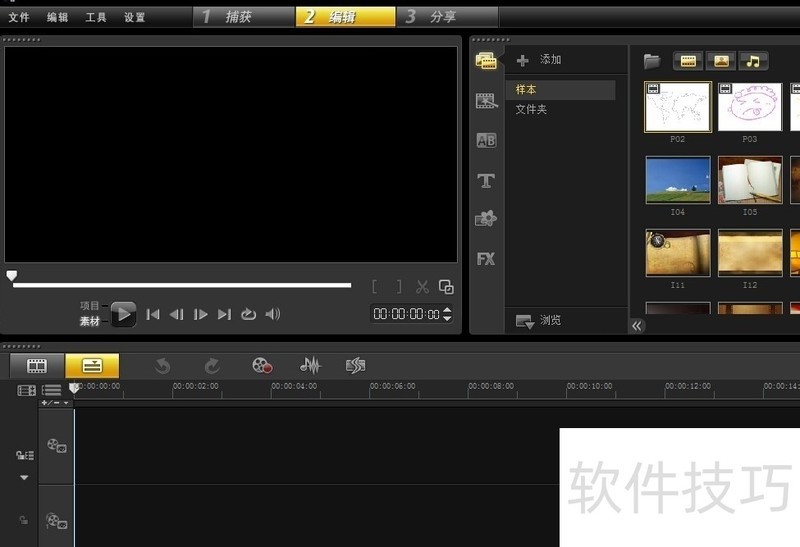This screenshot has height=547, width=800.
Task: Toggle show videos filter in library
Action: [688, 61]
